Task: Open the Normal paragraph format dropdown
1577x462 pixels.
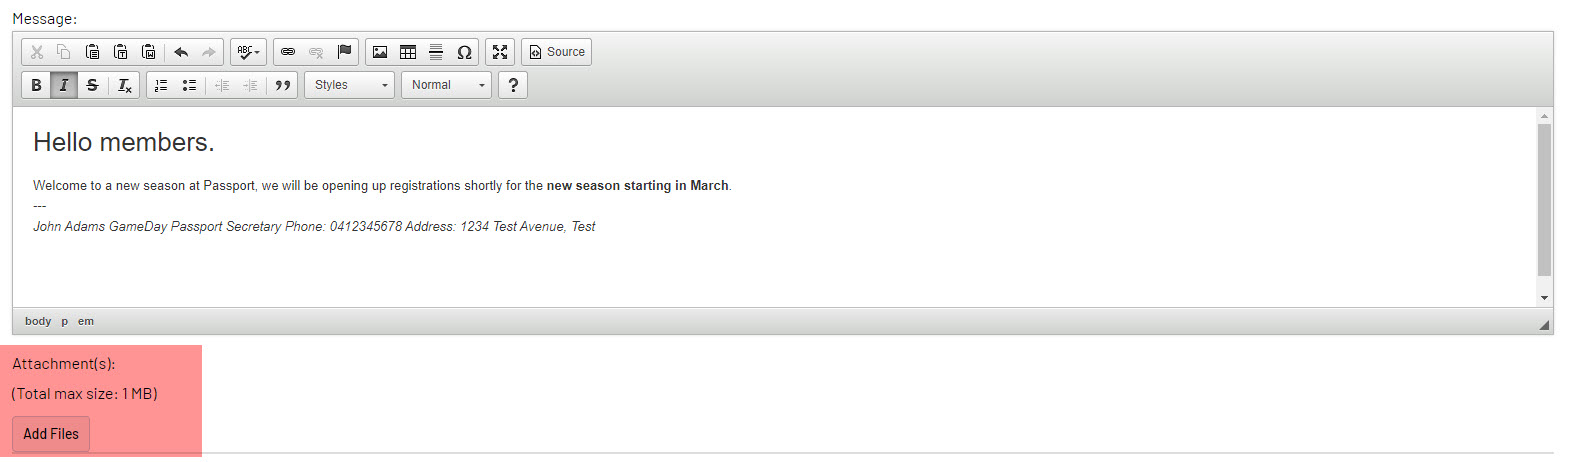Action: tap(446, 85)
